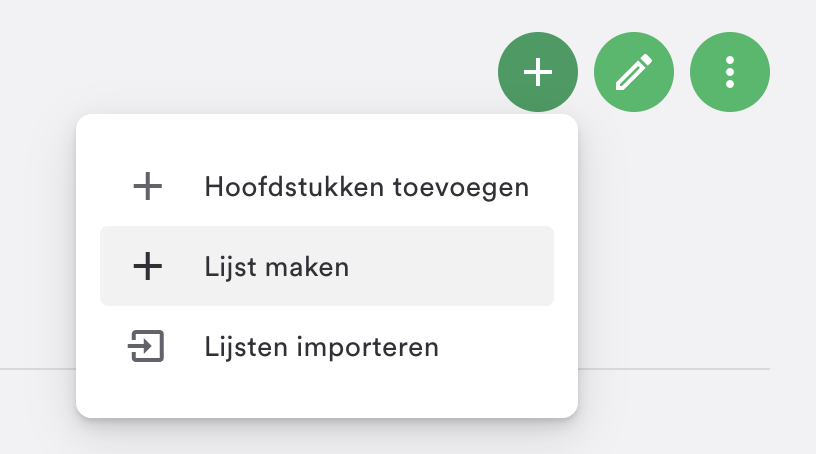Start editing with the pencil icon

pyautogui.click(x=634, y=72)
